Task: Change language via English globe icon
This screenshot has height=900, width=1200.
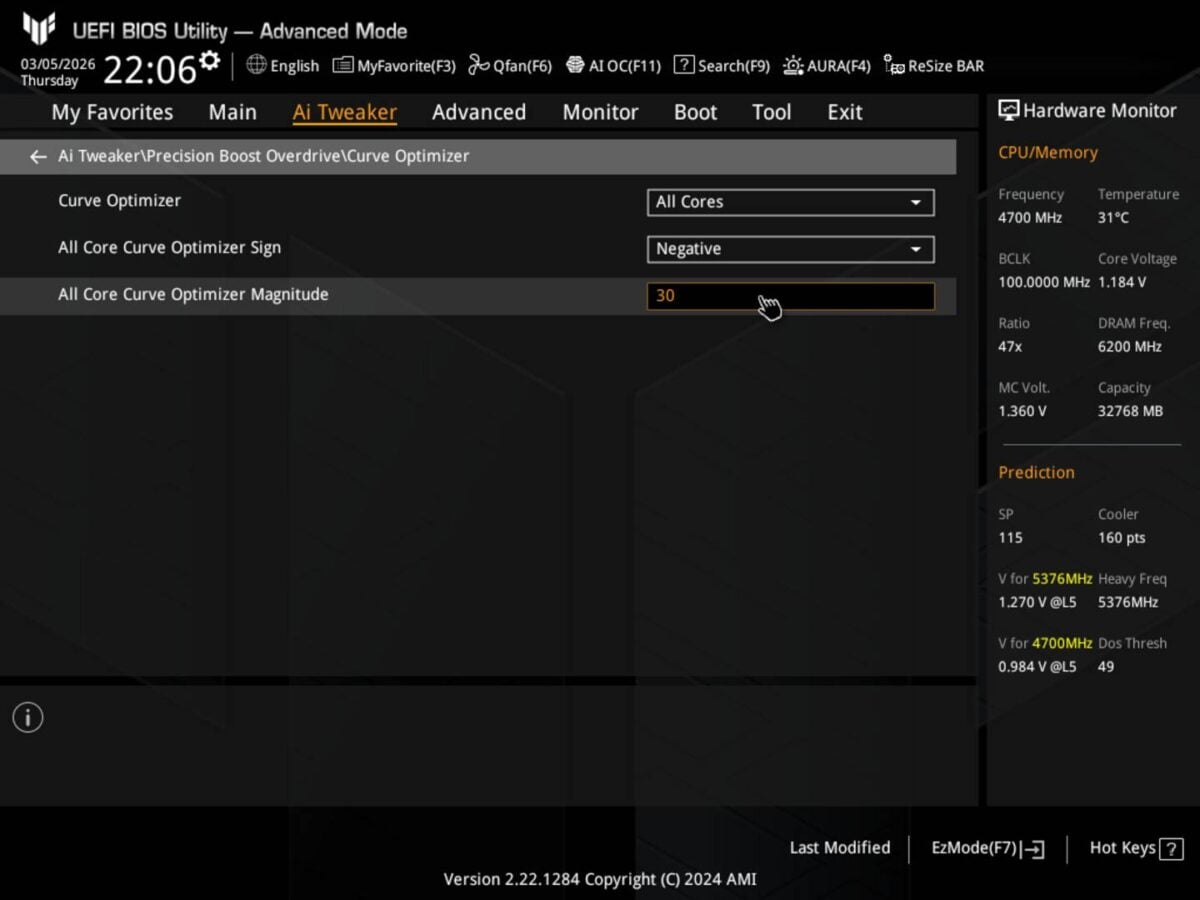Action: (x=283, y=65)
